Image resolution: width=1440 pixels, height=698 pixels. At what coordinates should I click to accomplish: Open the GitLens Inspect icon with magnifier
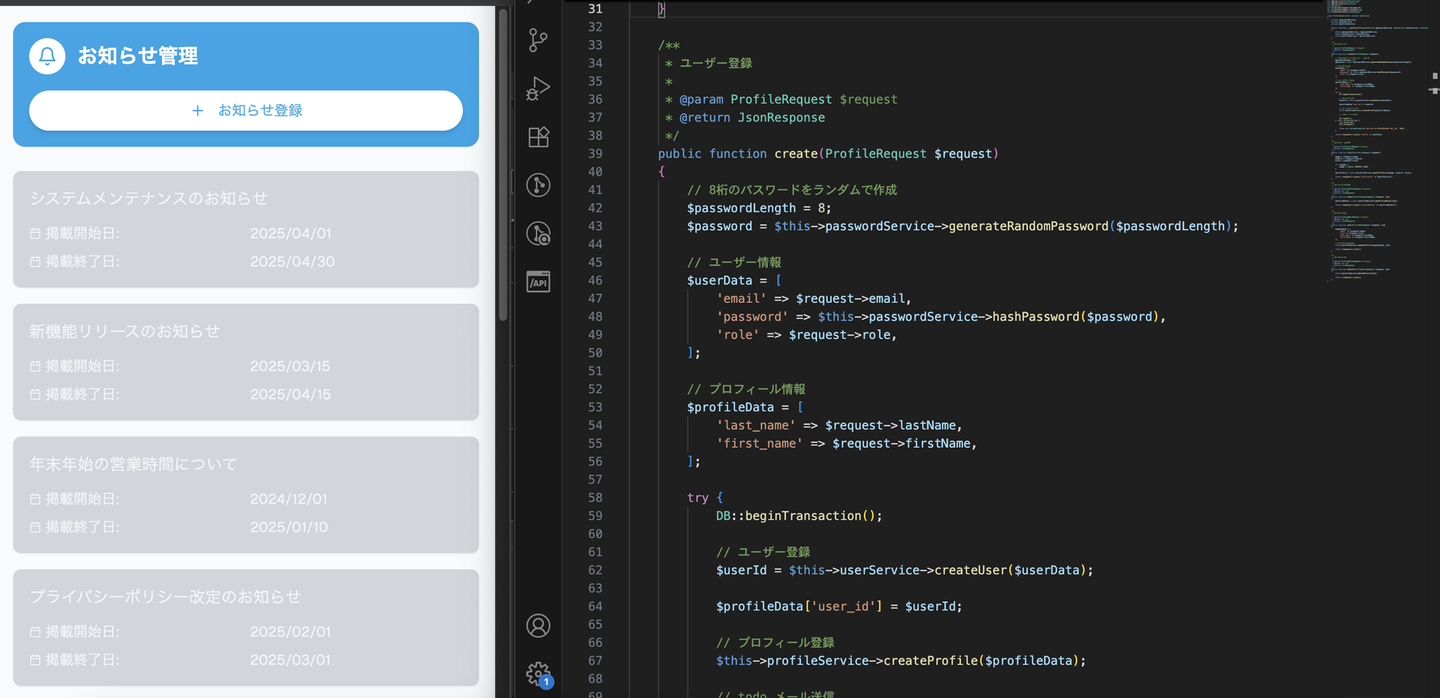[x=538, y=234]
